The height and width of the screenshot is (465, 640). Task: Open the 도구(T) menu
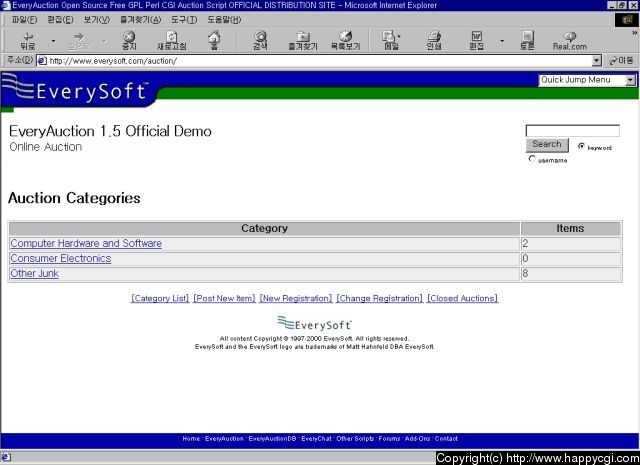pos(184,20)
